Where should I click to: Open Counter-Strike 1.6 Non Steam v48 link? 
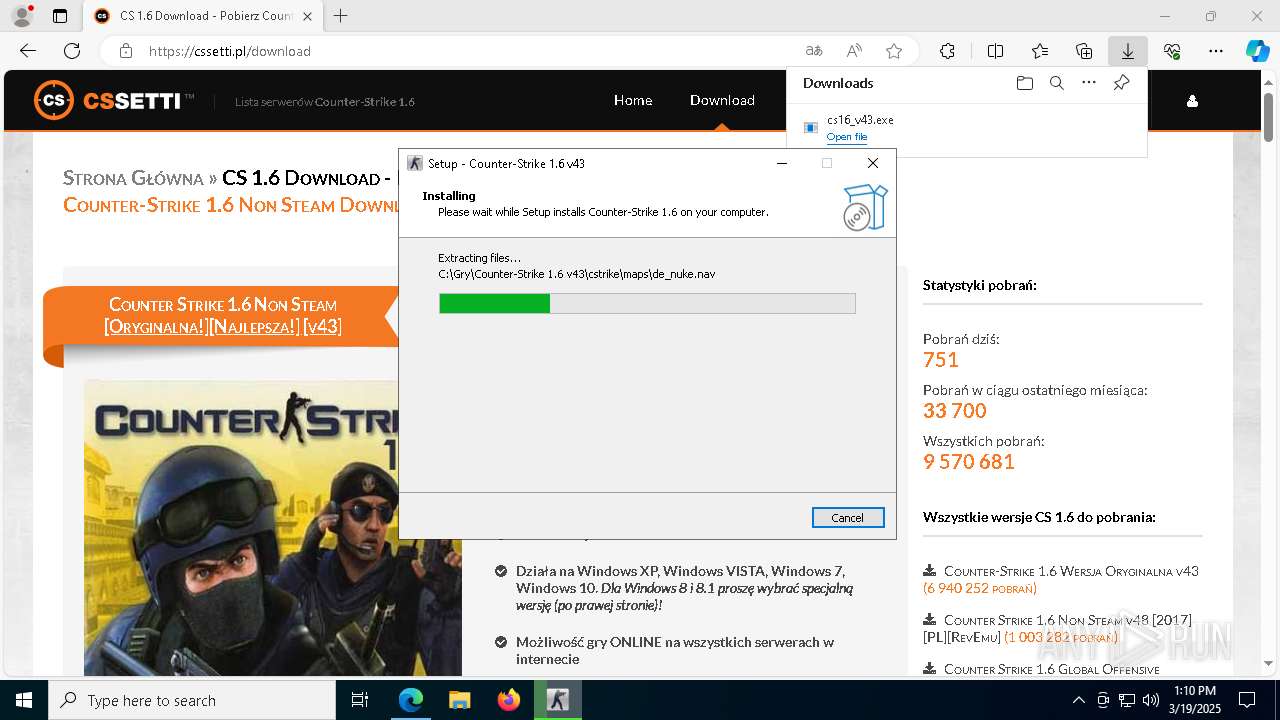1057,628
